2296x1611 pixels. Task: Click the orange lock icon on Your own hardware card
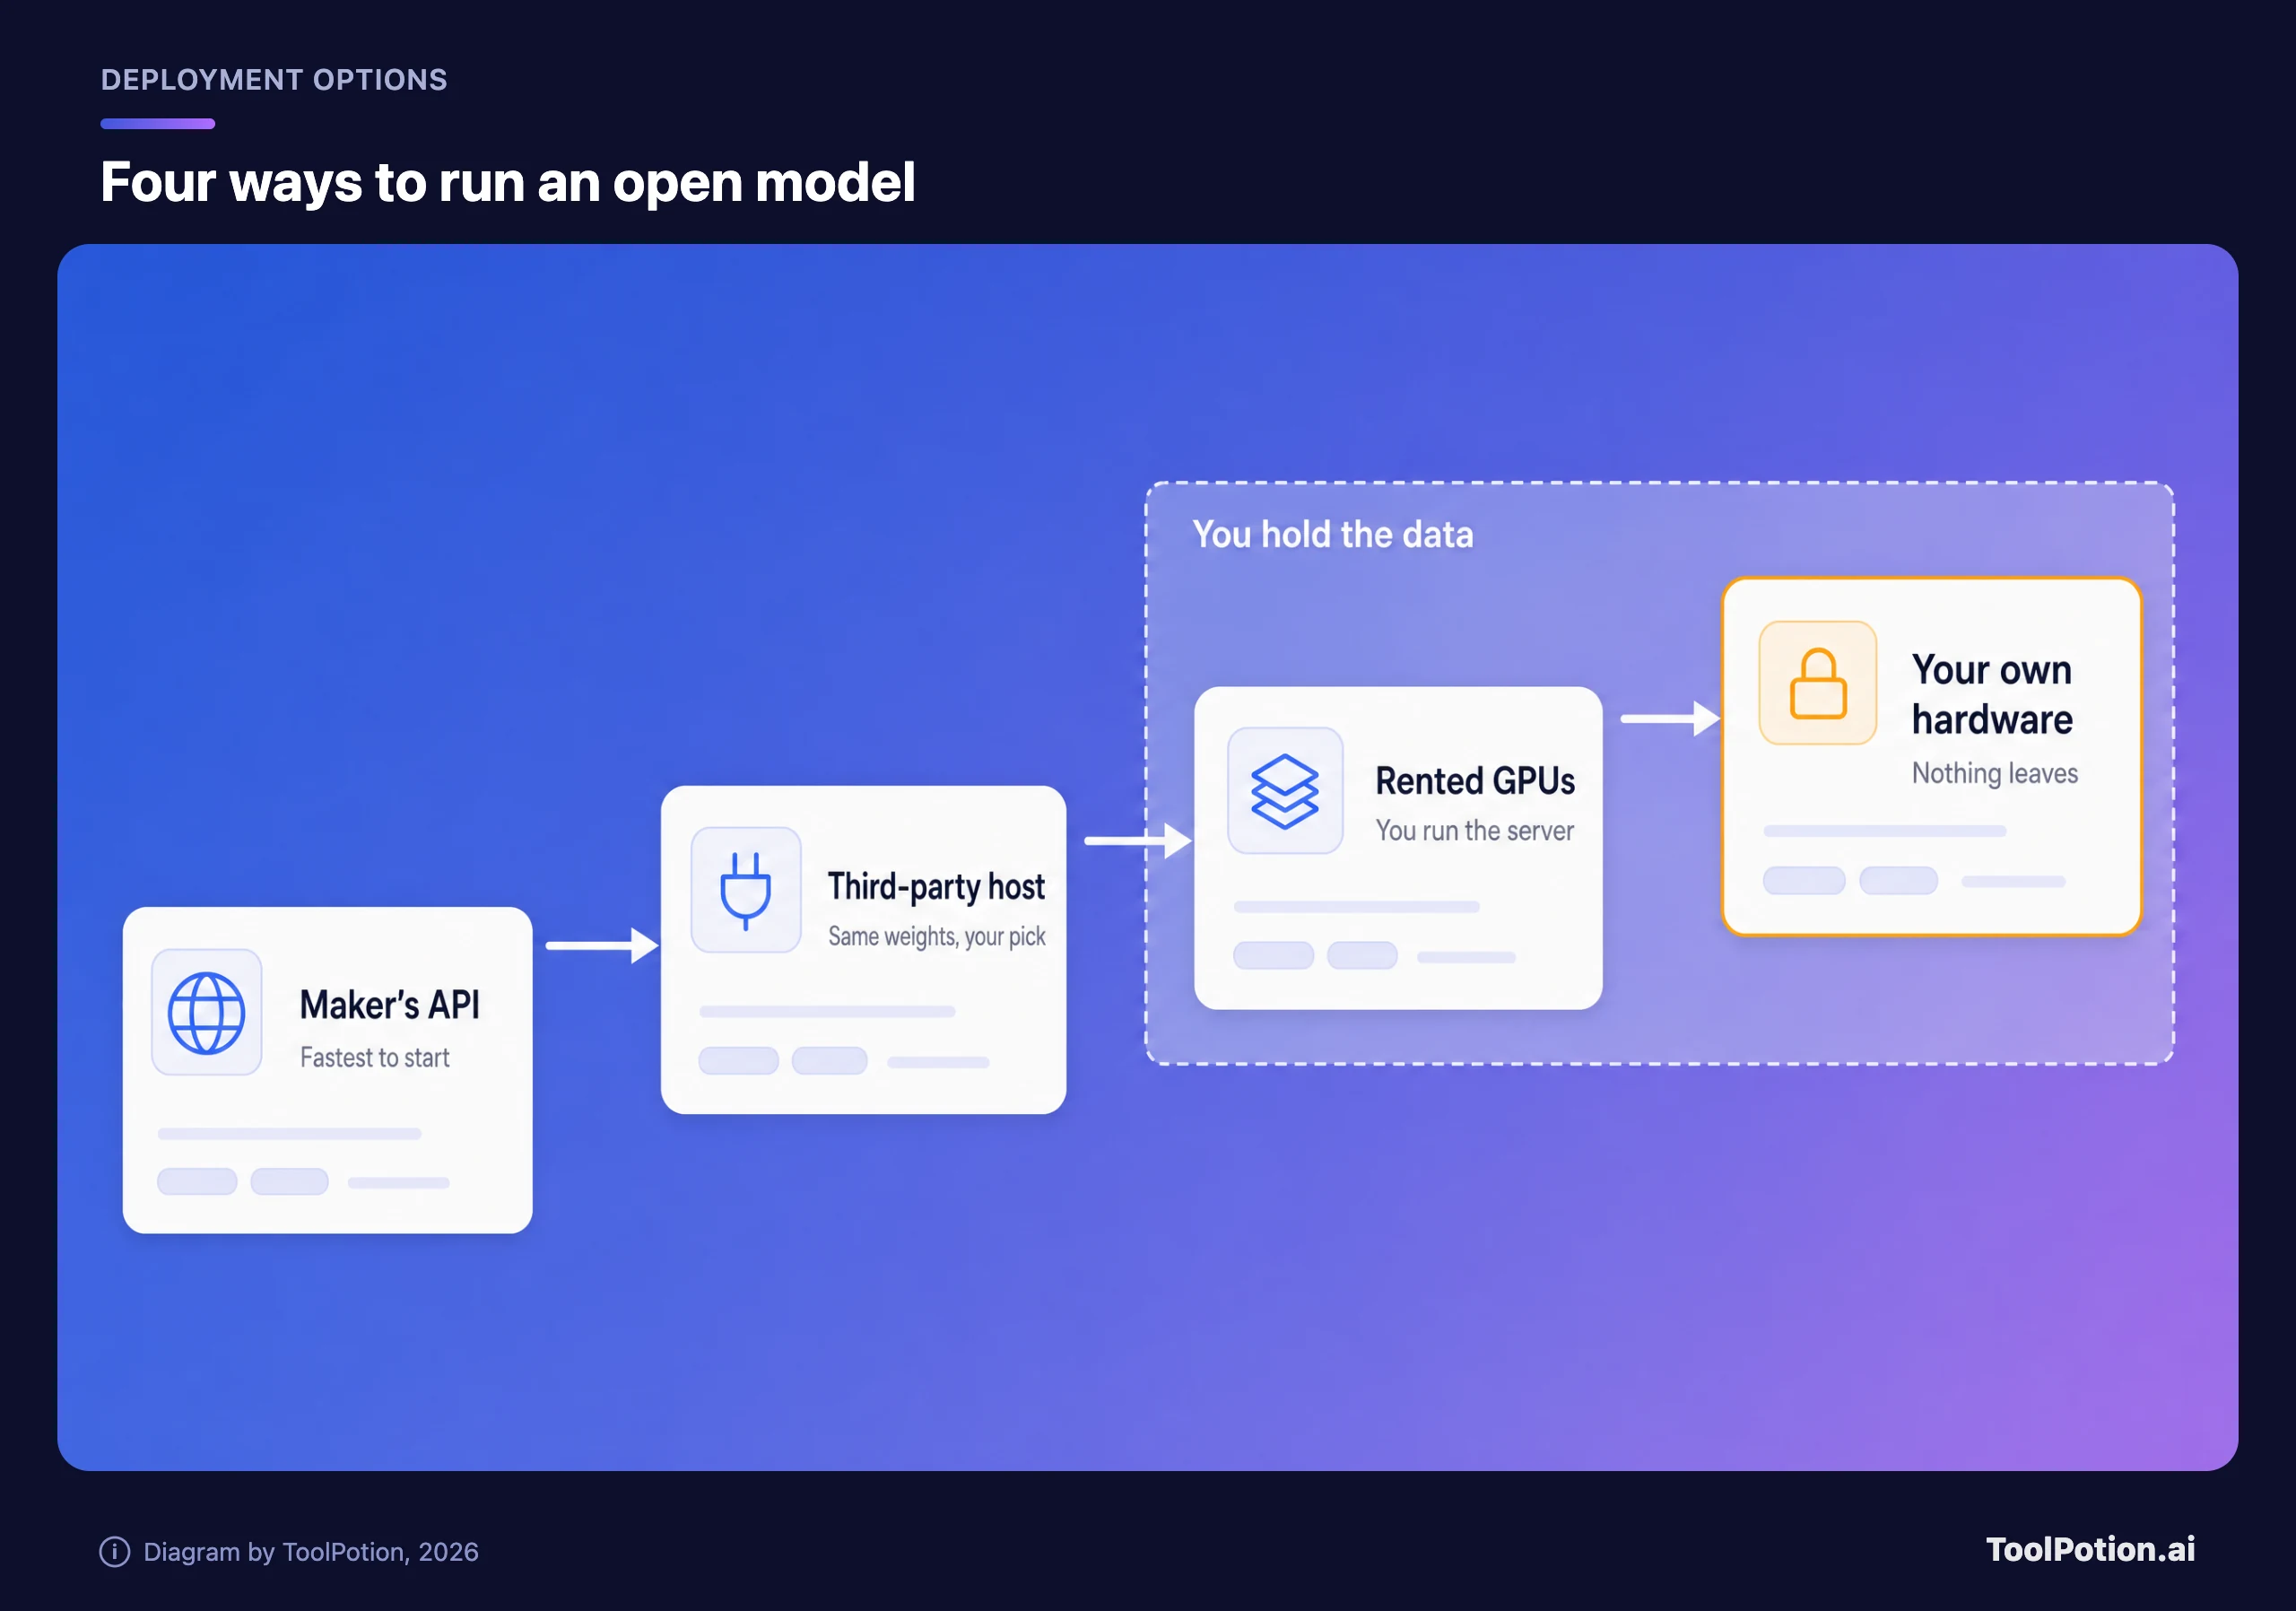[1817, 682]
